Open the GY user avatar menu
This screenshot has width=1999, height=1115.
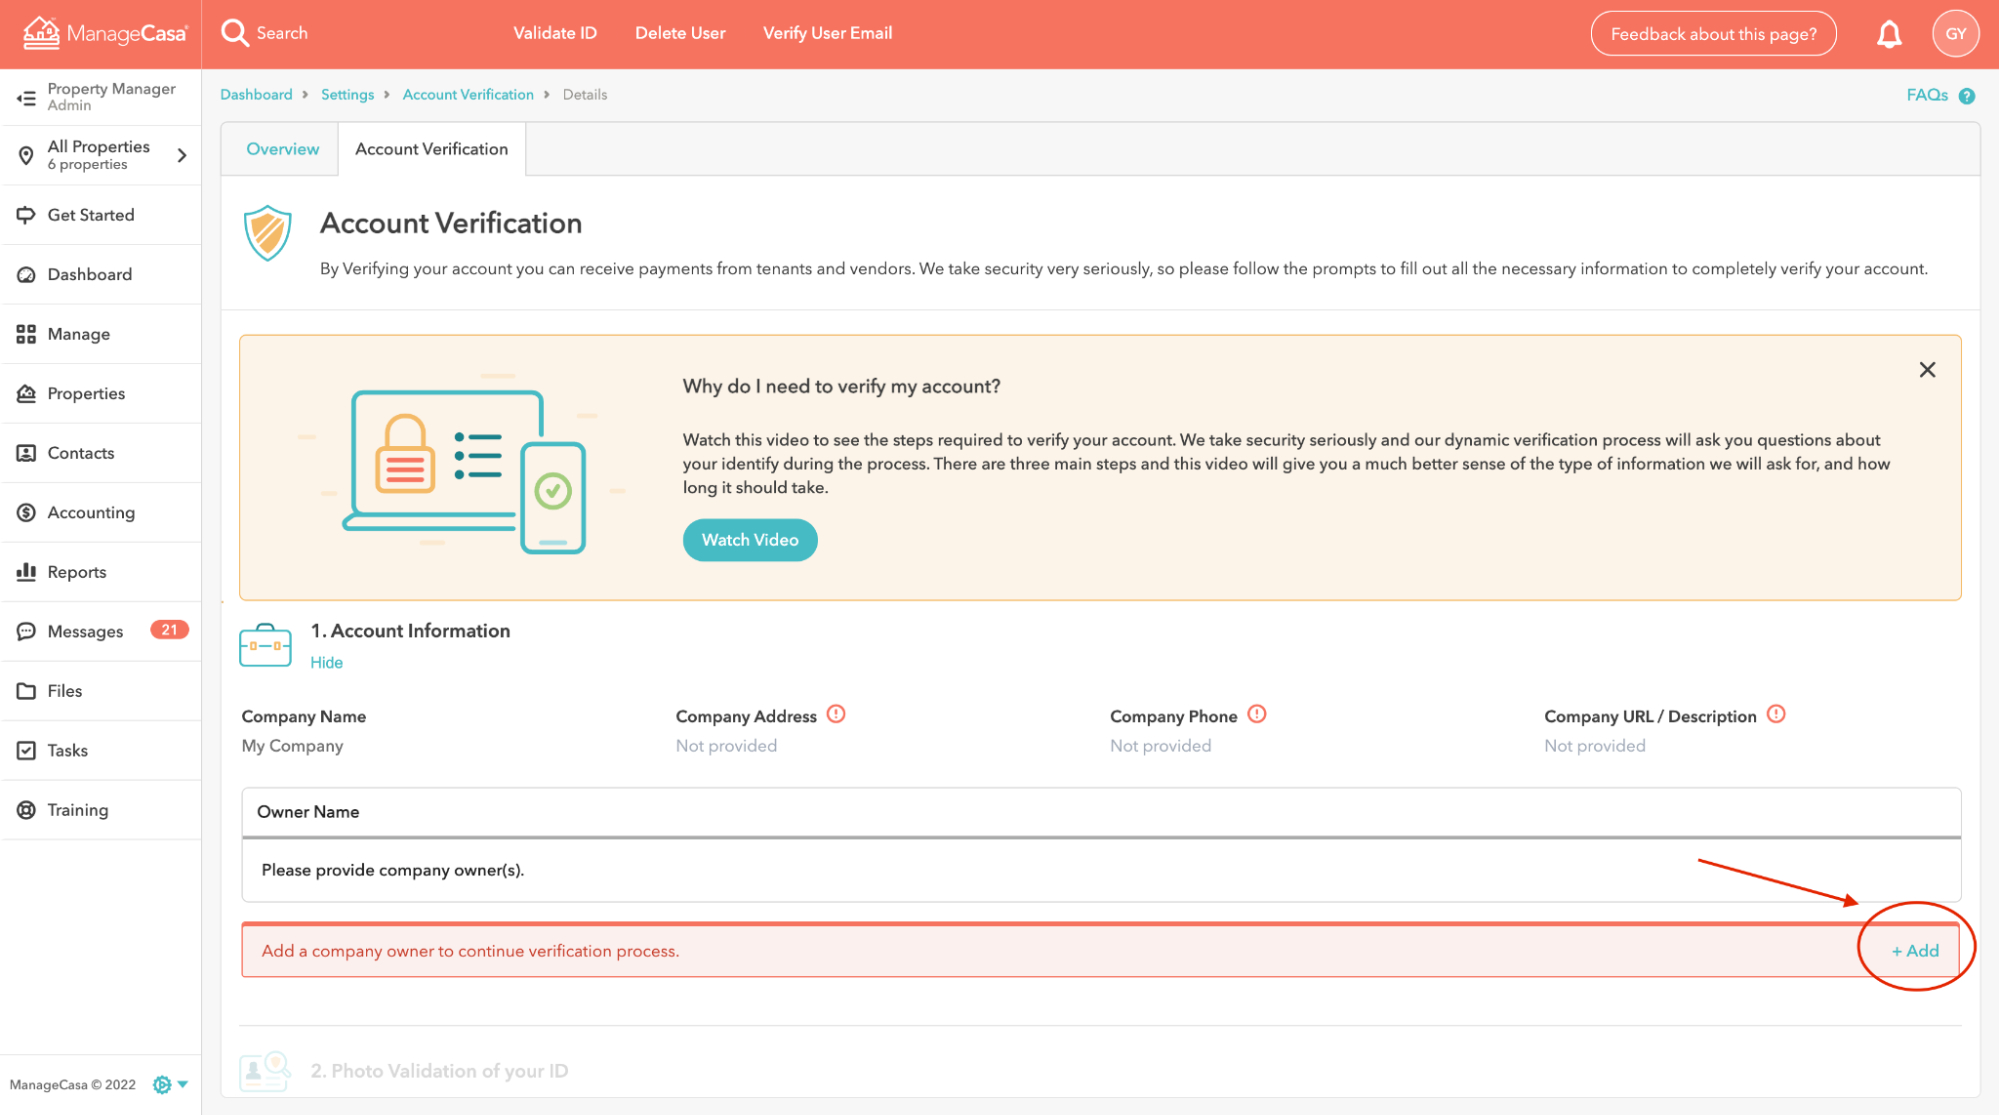[x=1955, y=34]
